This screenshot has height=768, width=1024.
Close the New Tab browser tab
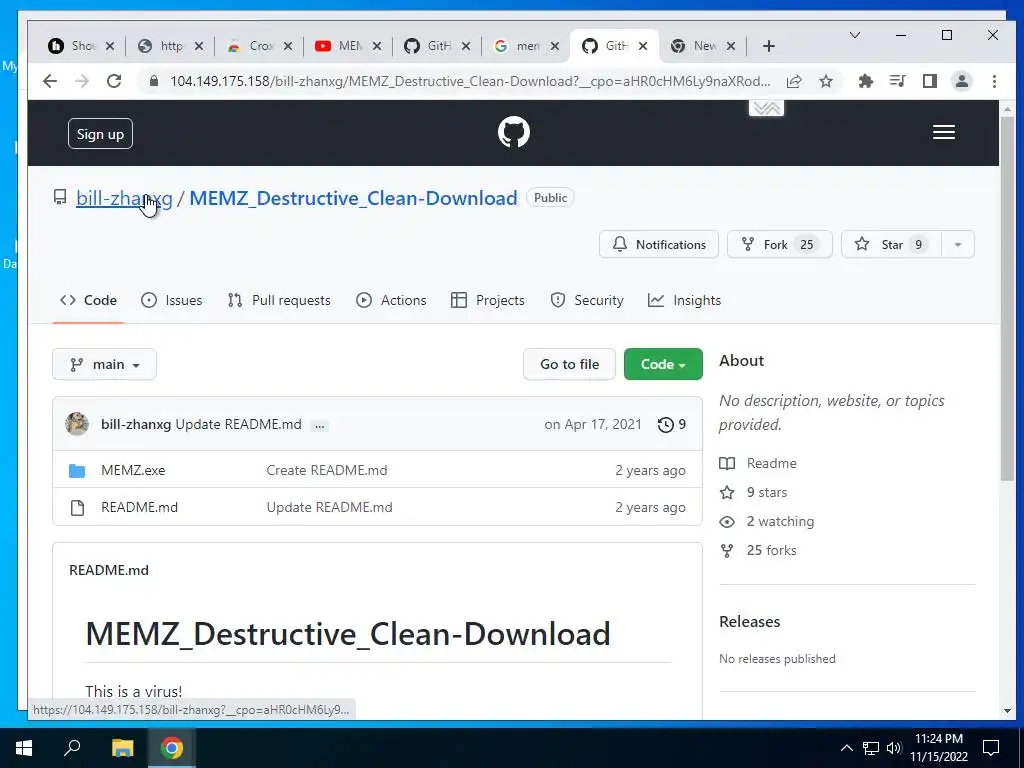731,46
